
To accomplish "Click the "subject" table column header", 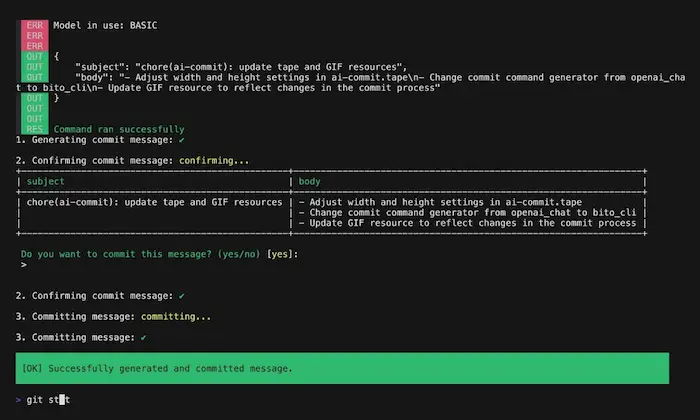I will tap(45, 181).
